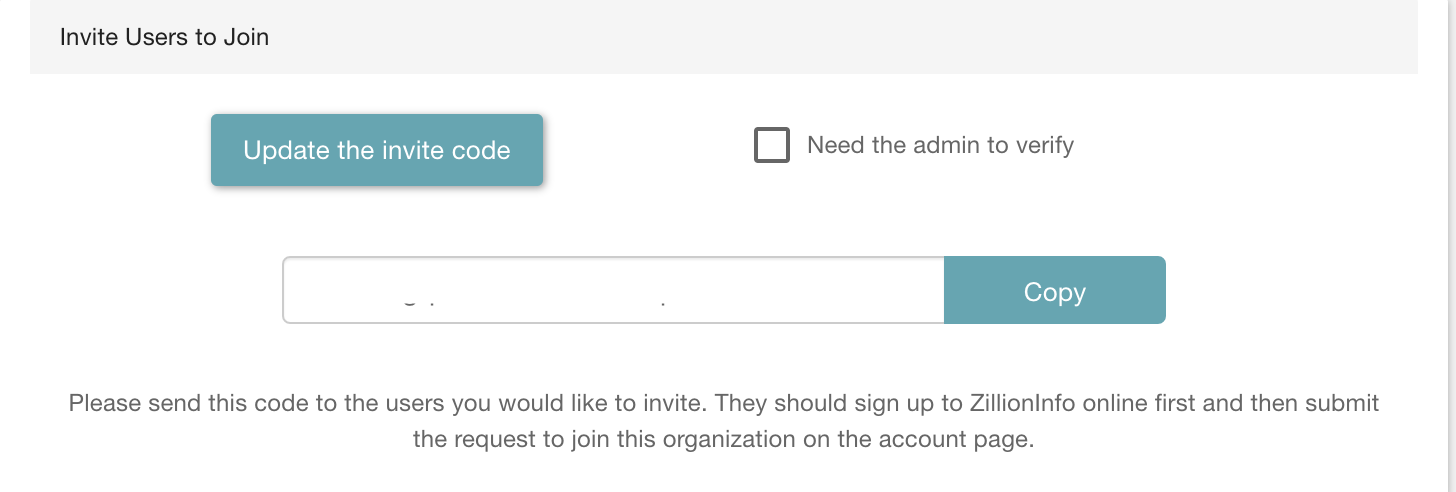The height and width of the screenshot is (492, 1456).
Task: Click the Invite Users to Join header
Action: tap(164, 37)
